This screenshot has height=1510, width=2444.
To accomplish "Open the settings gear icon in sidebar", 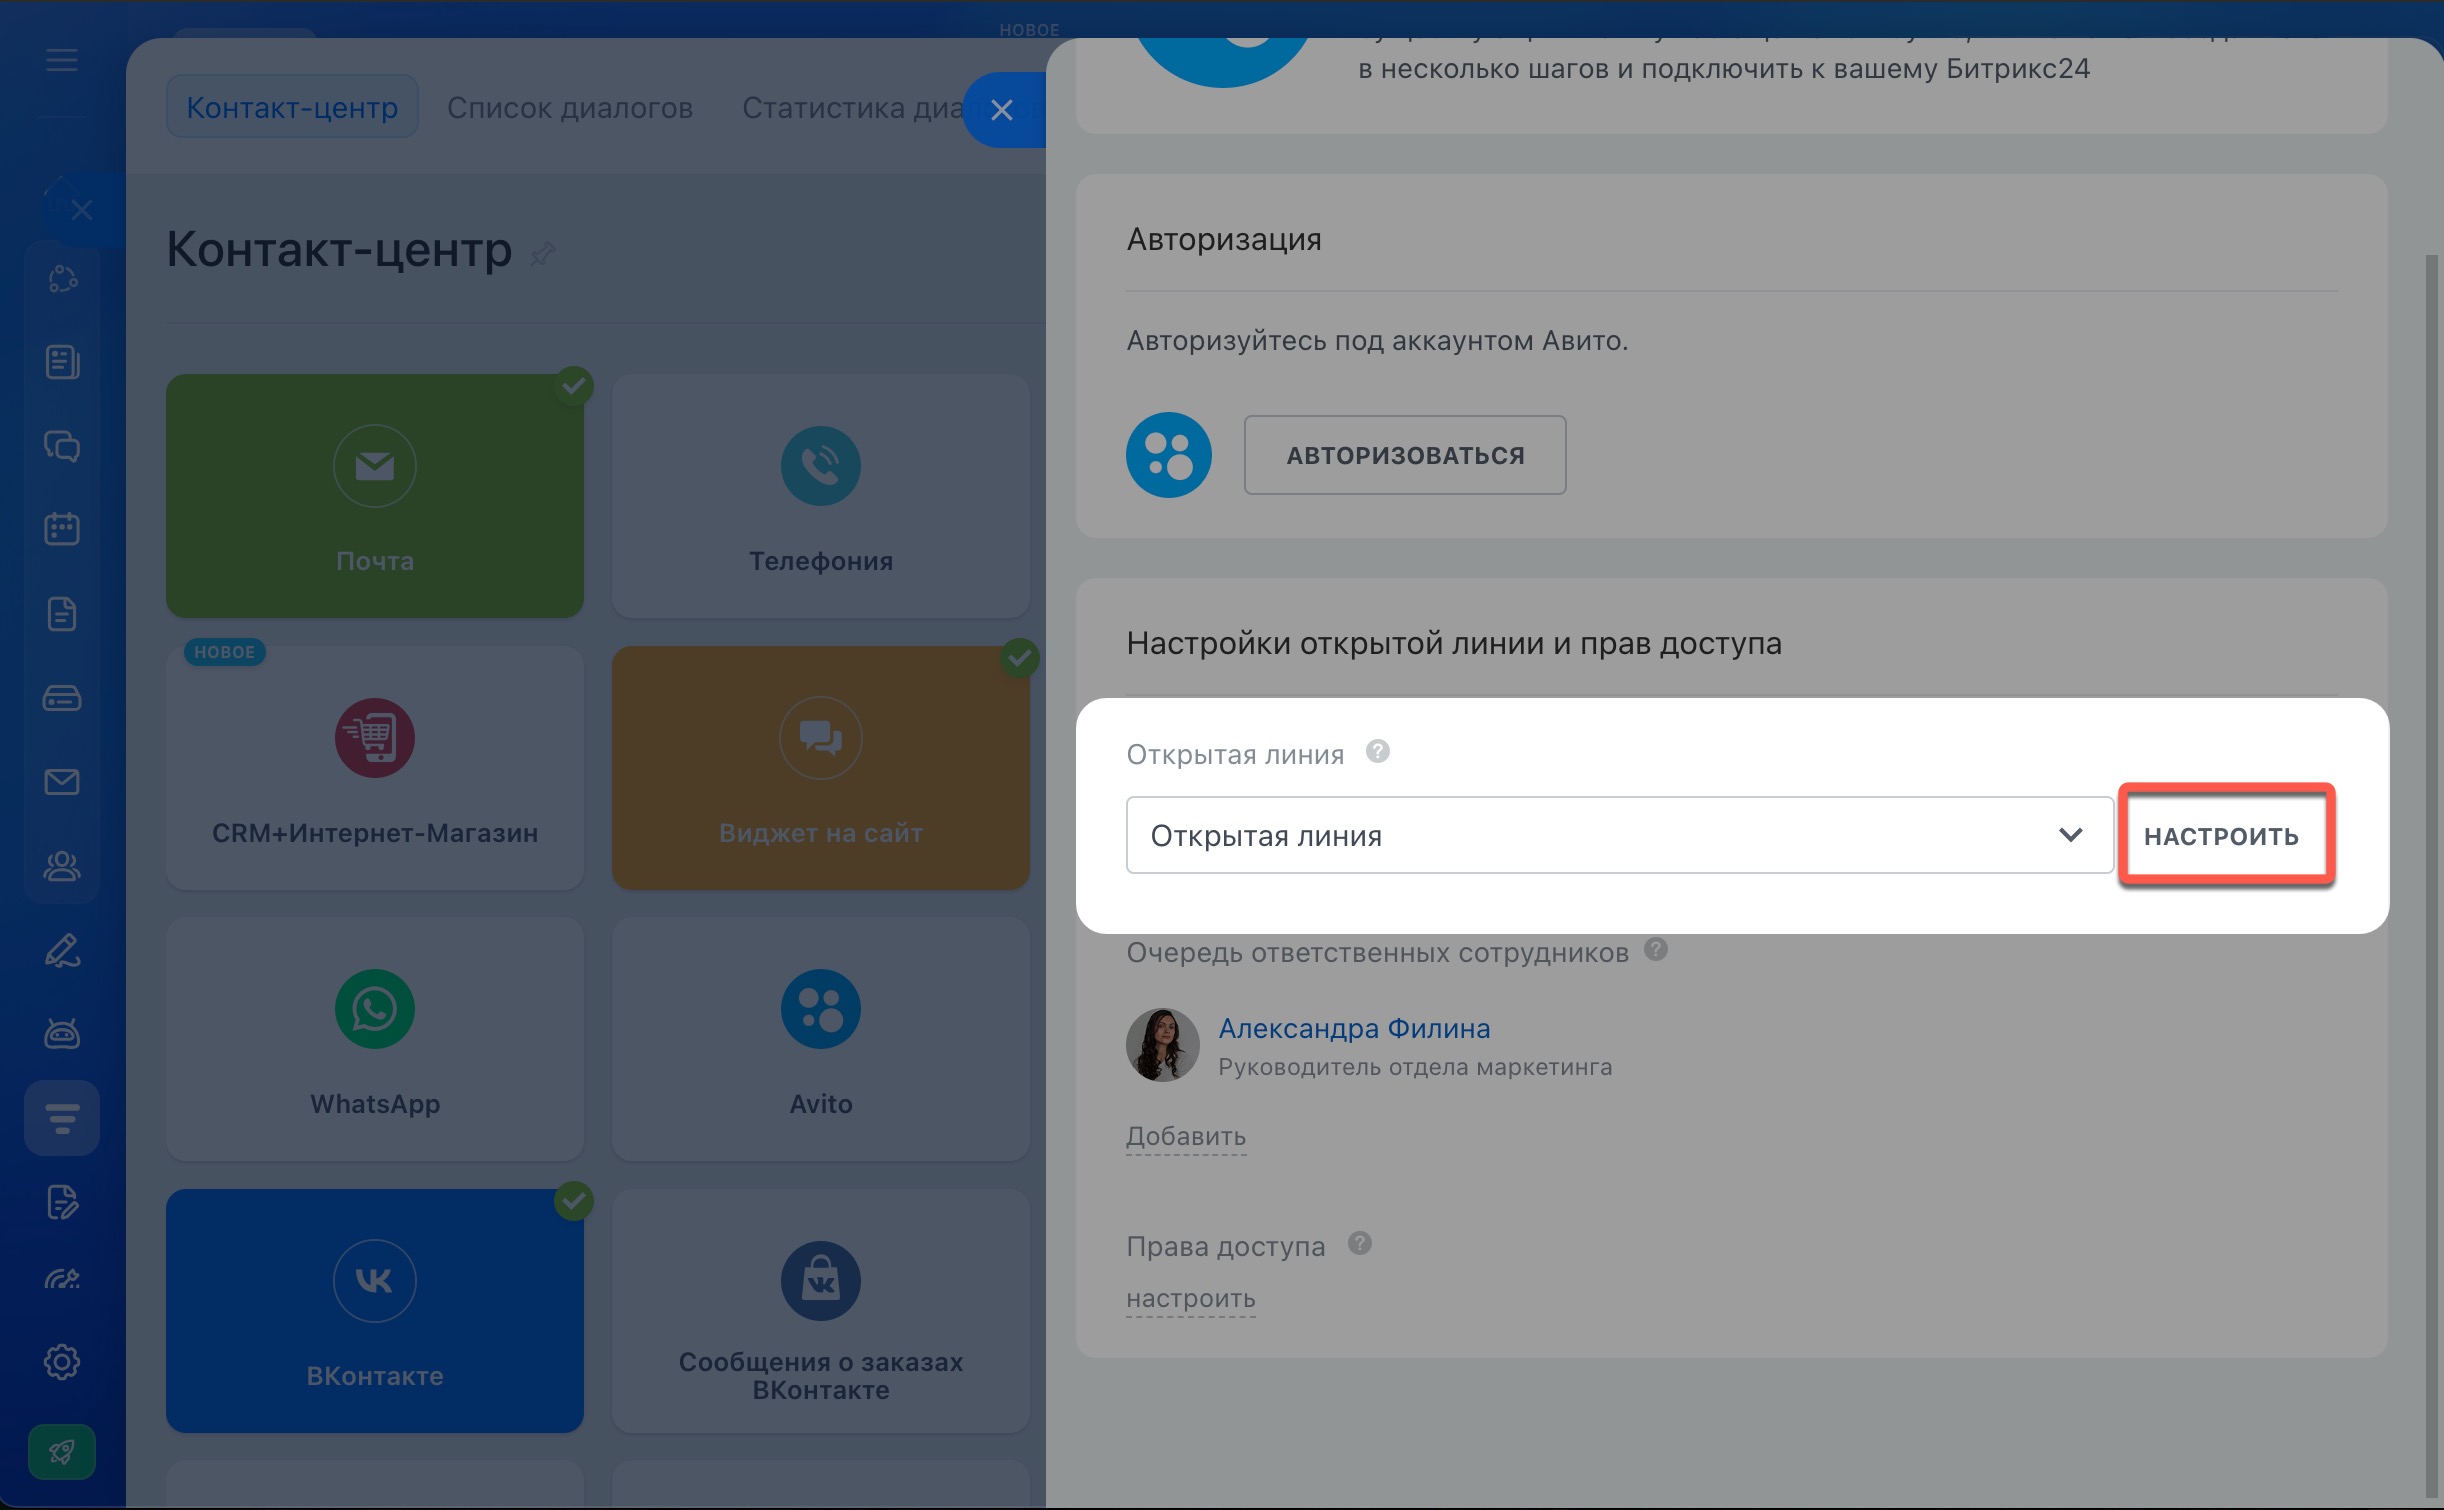I will pyautogui.click(x=62, y=1362).
